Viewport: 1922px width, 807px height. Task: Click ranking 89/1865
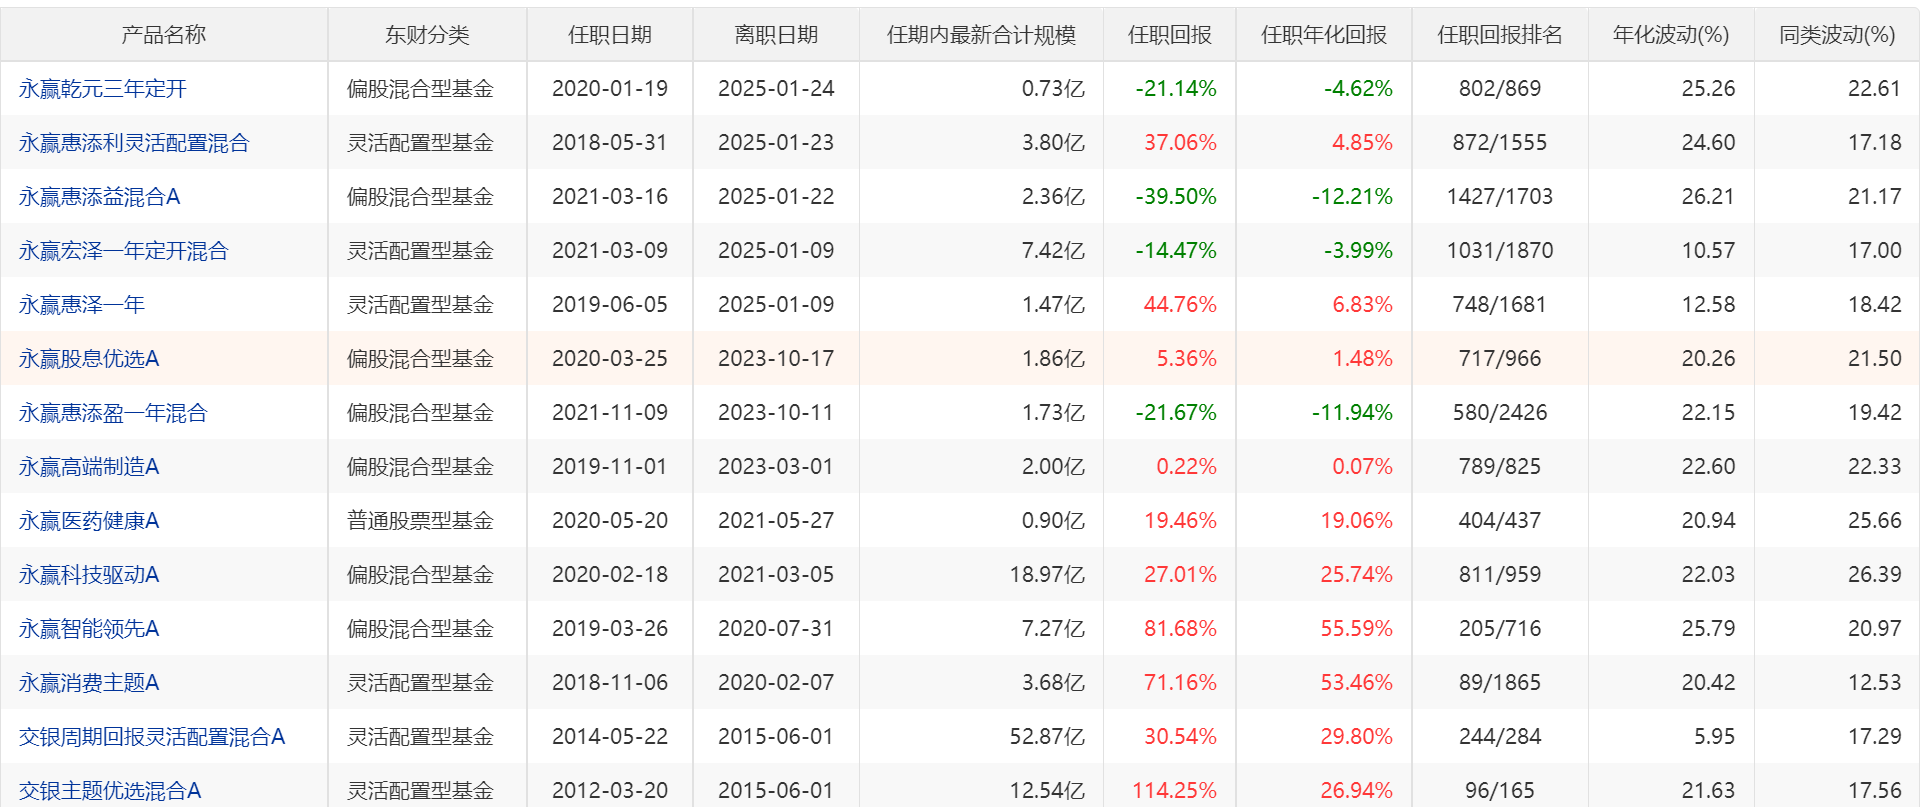(x=1500, y=683)
